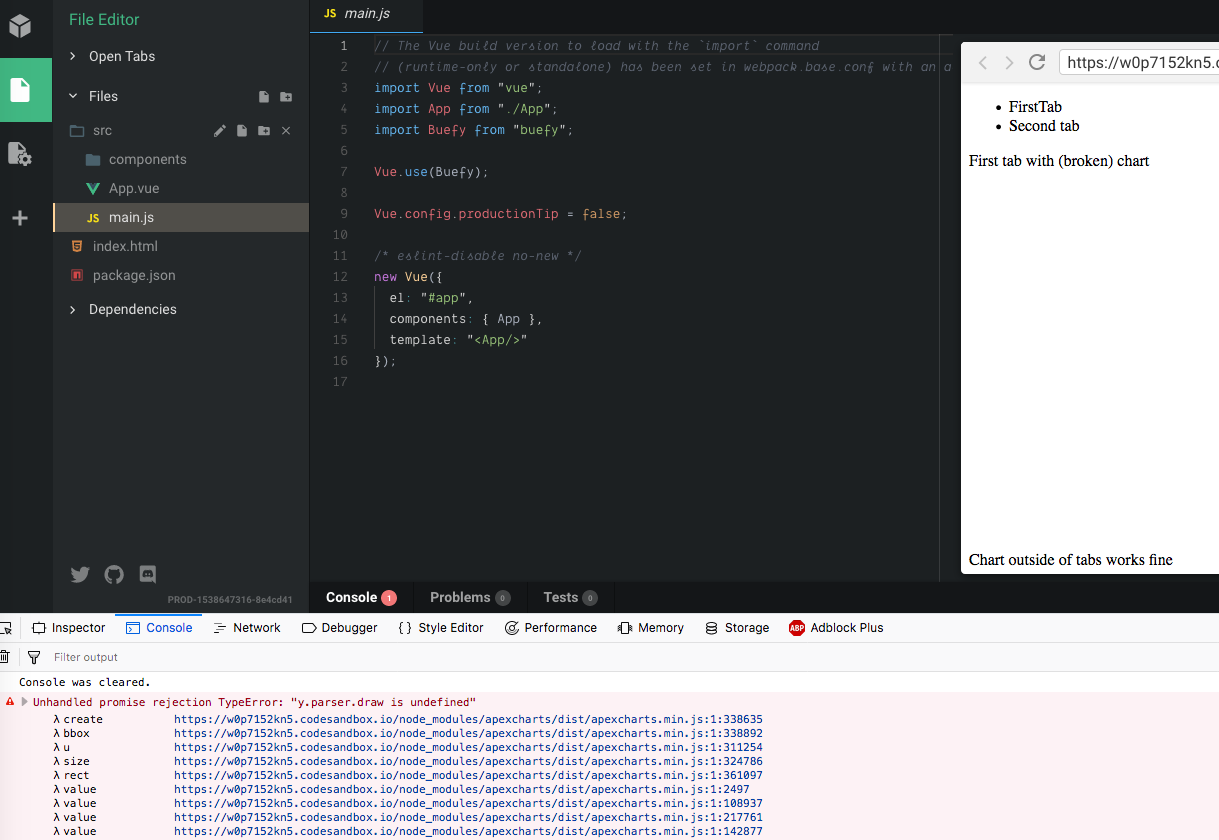Open the Problems tab
This screenshot has height=840, width=1219.
(x=462, y=598)
